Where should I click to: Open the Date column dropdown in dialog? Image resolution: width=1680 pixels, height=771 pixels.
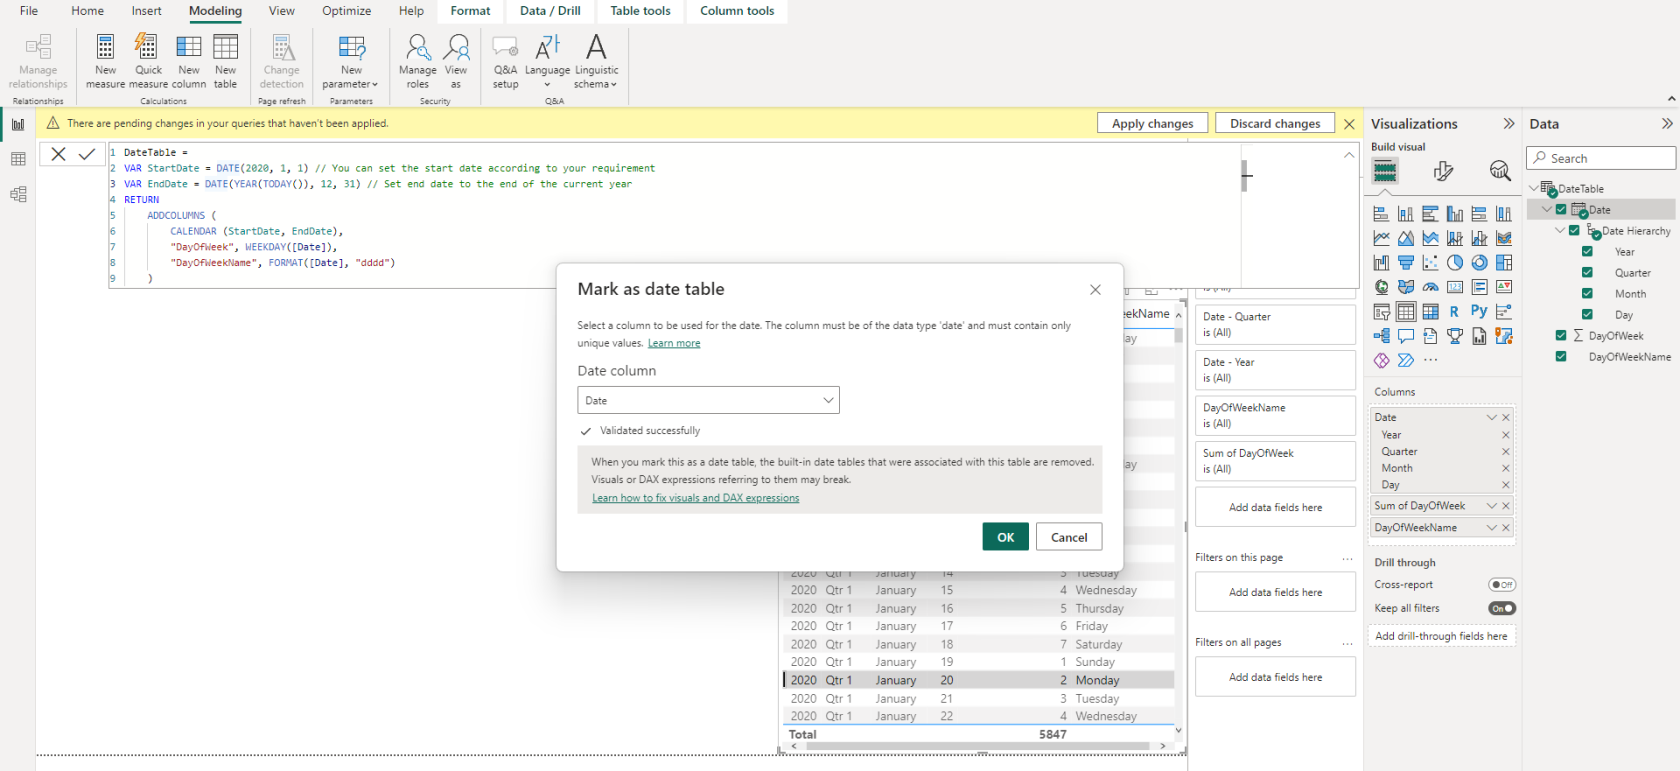(708, 400)
